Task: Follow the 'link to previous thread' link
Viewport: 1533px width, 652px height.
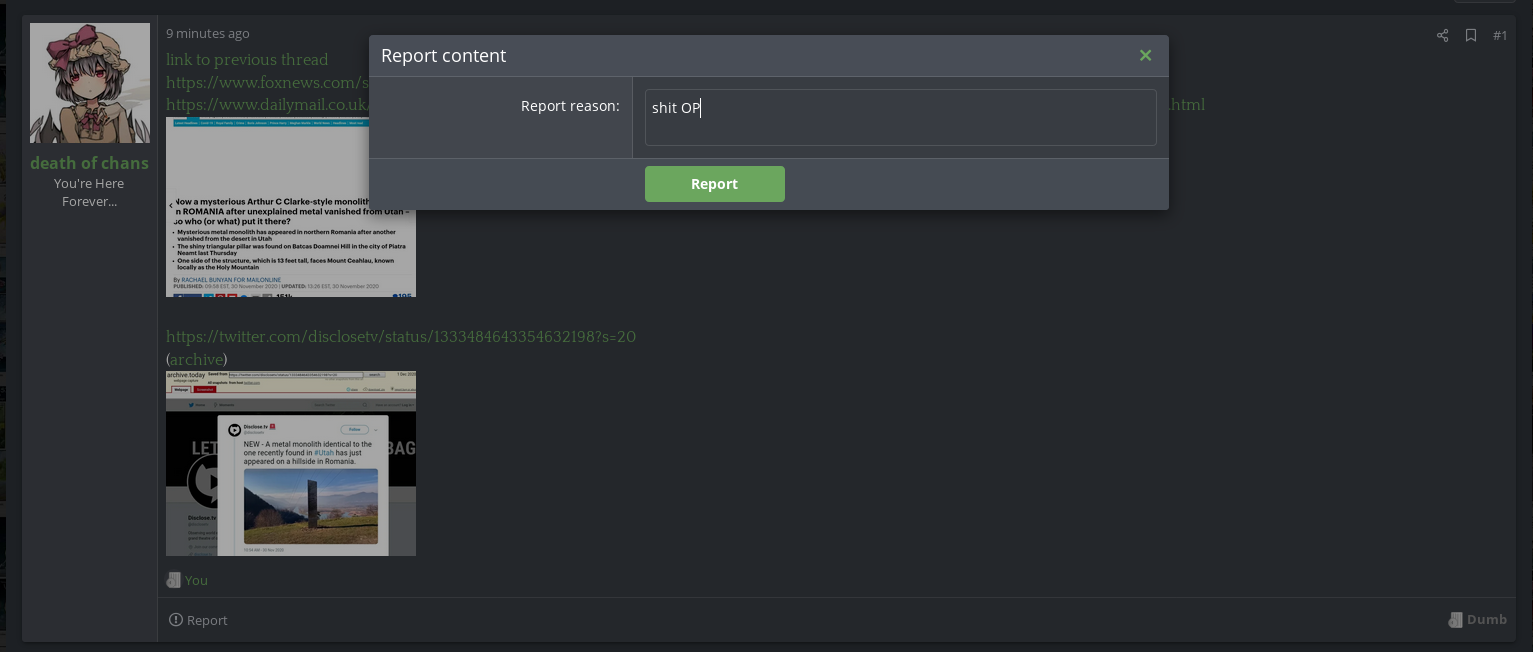Action: (247, 59)
